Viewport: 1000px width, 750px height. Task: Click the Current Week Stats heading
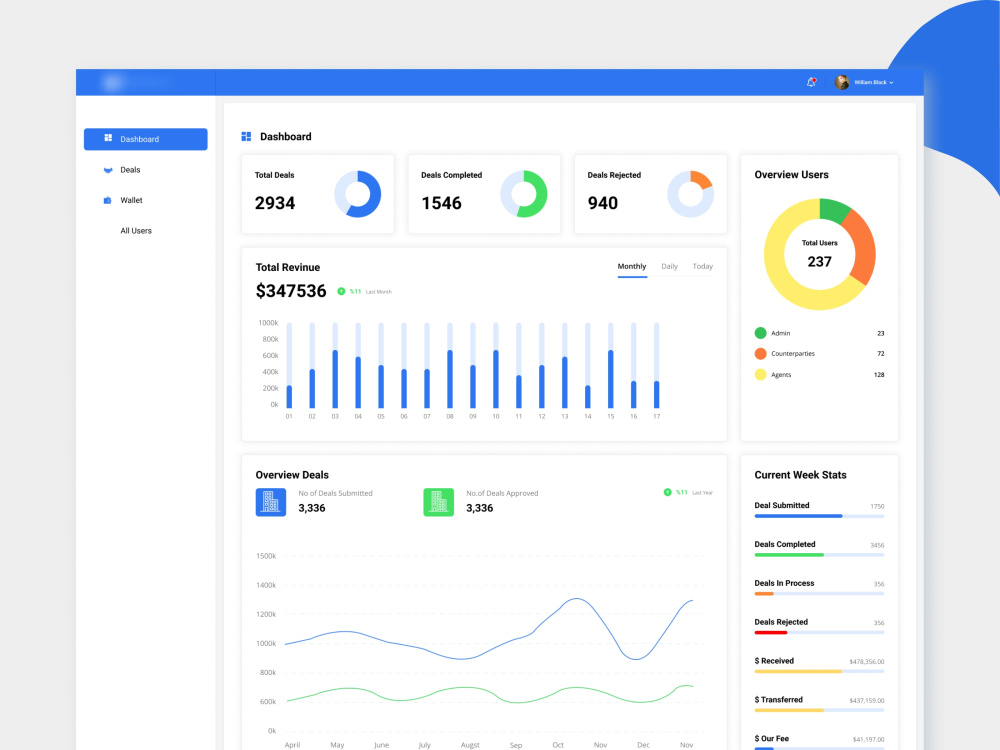pos(800,475)
